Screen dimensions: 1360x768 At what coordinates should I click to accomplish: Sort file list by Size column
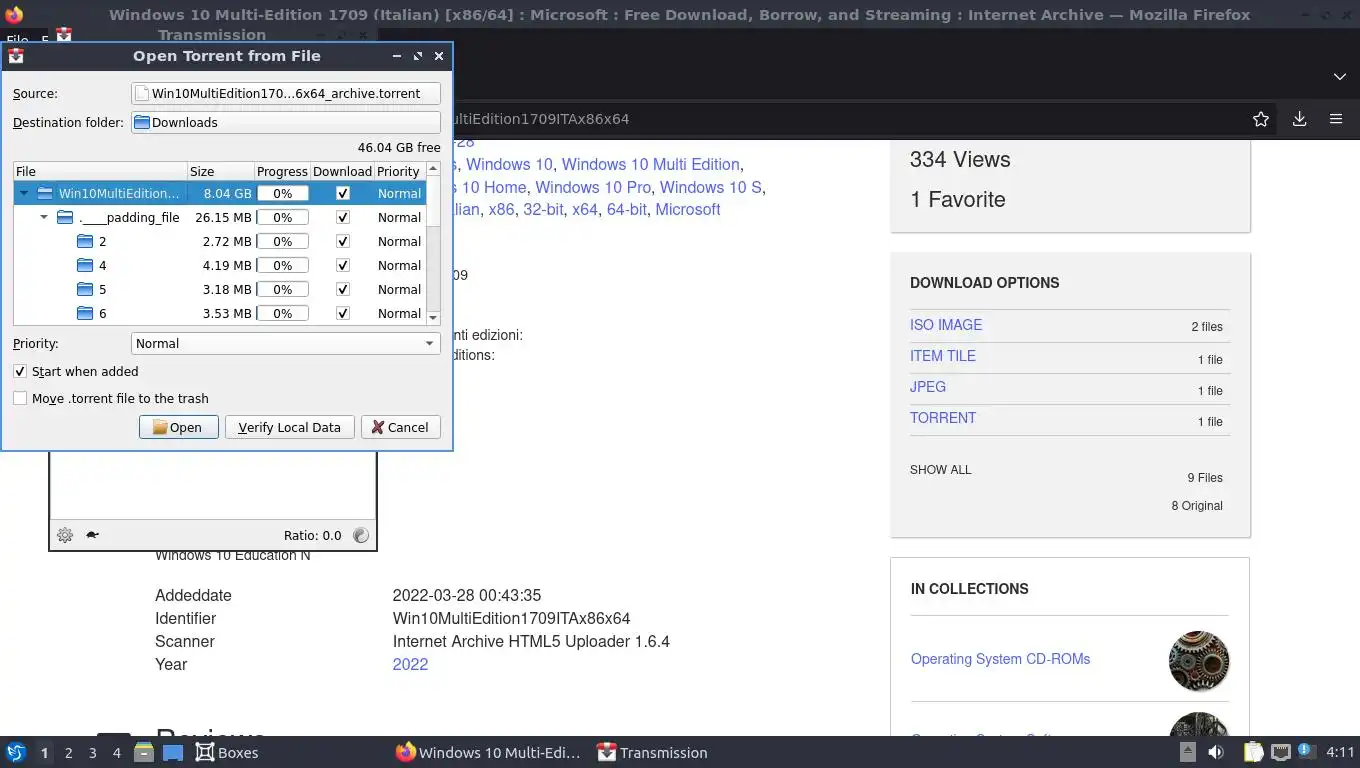point(220,171)
